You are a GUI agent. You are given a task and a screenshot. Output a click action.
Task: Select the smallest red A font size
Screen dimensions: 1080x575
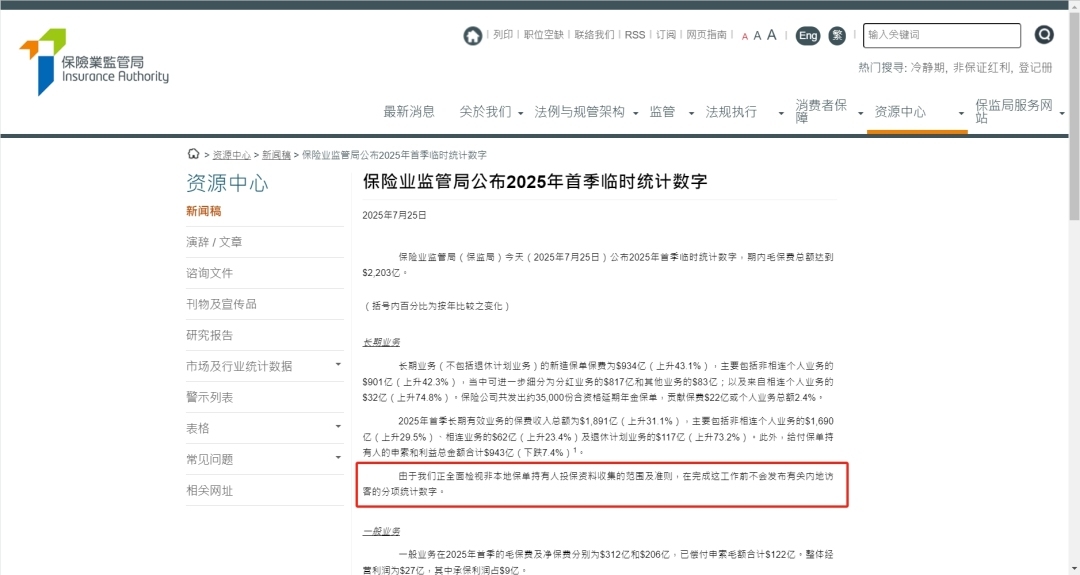(744, 37)
